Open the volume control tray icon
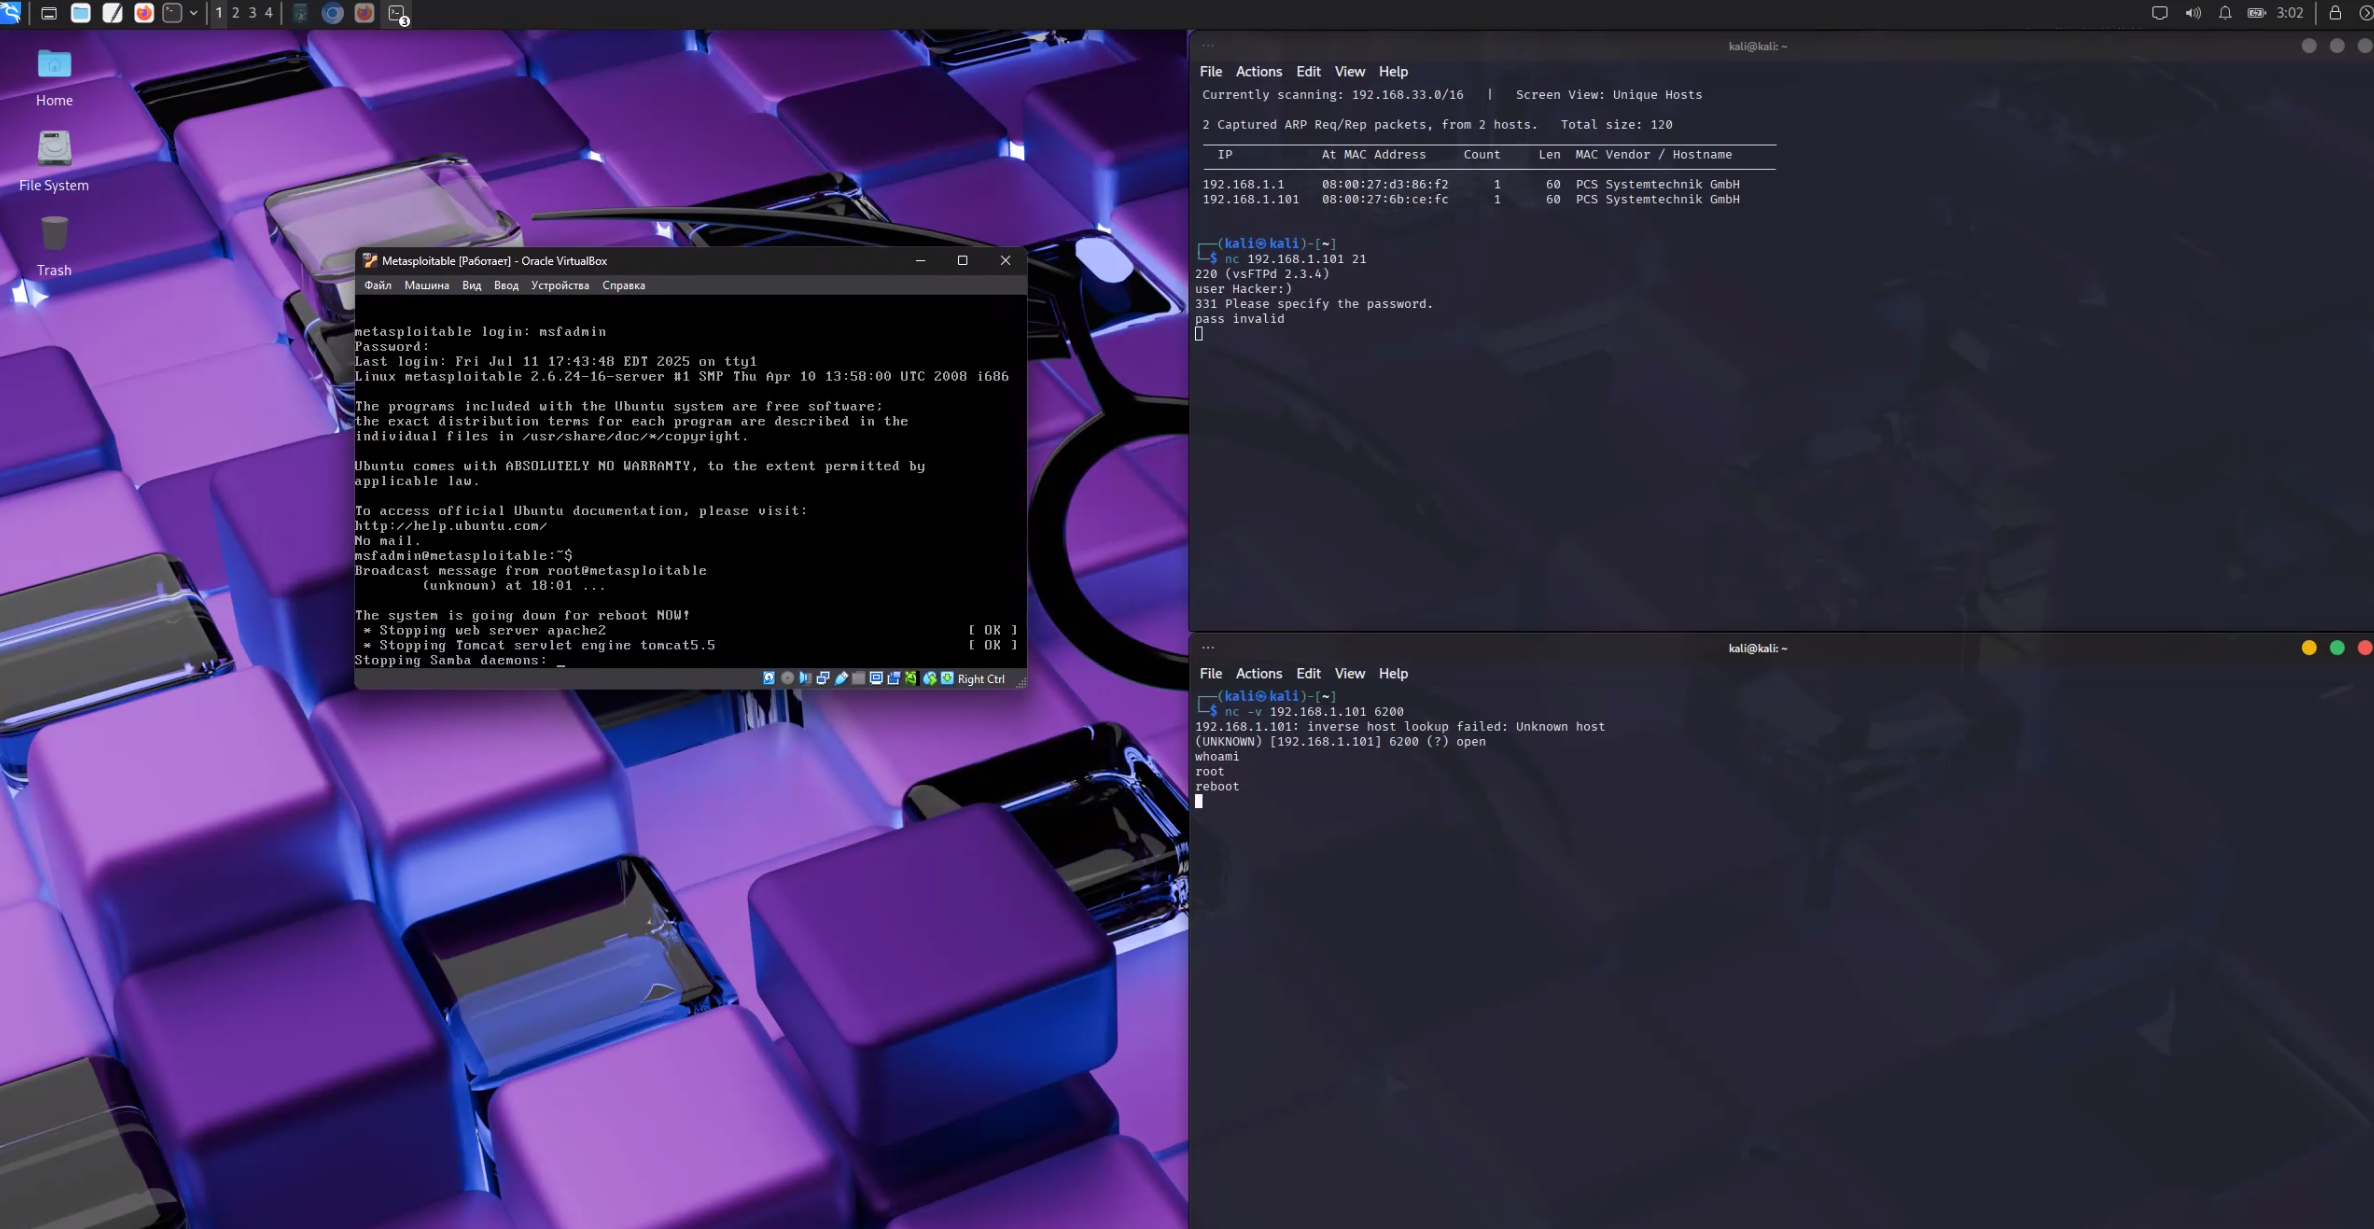Screen dimensions: 2374x1229 2192,13
